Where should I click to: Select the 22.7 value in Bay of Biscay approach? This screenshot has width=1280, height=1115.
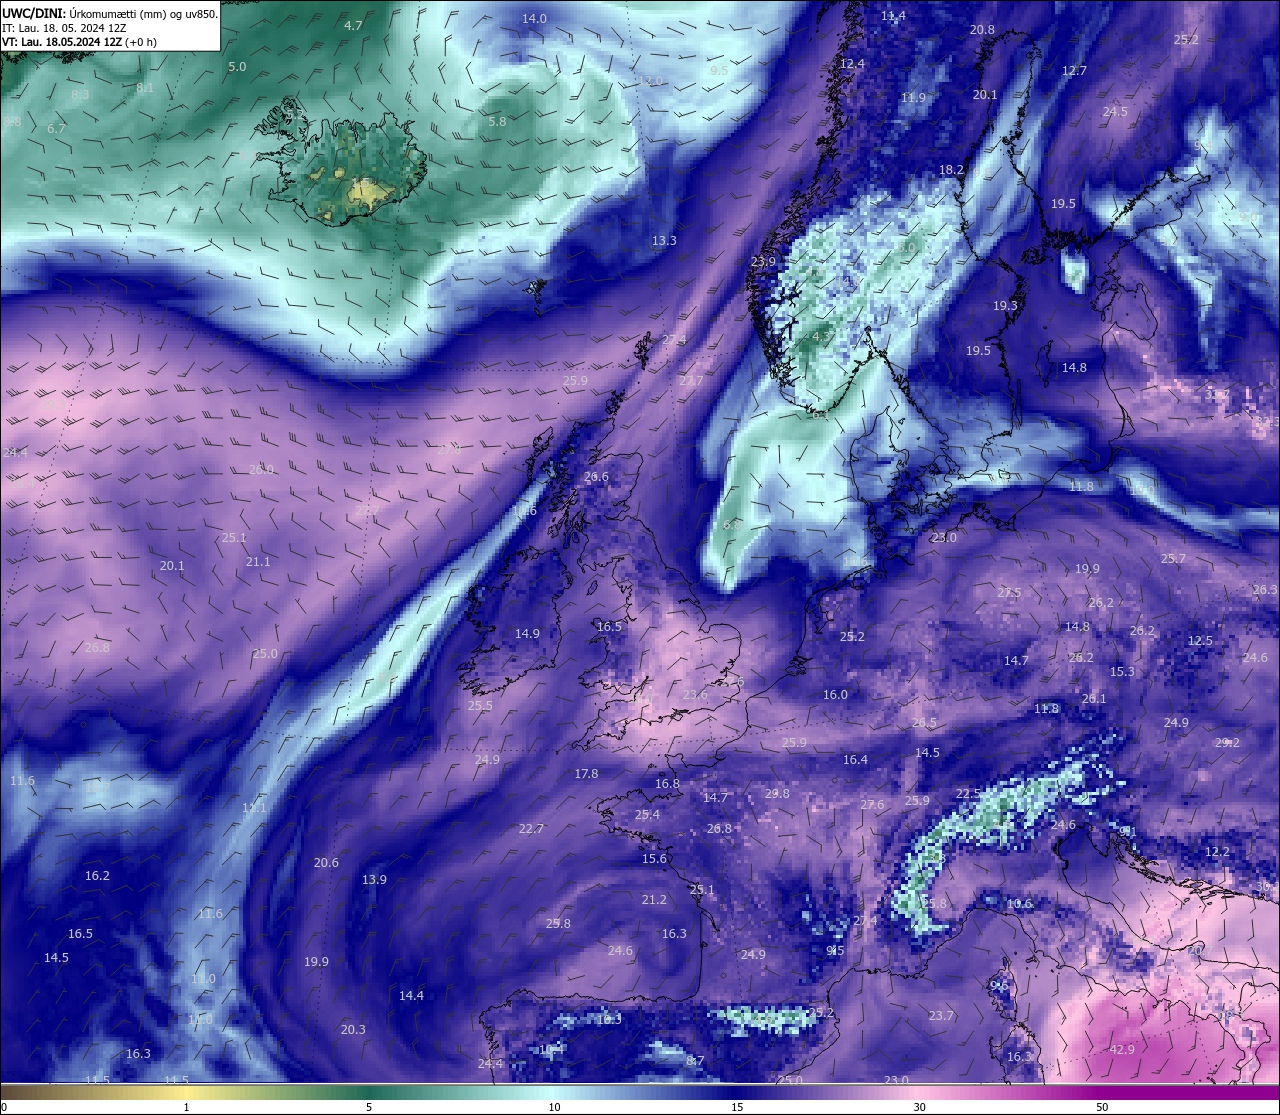click(x=531, y=829)
